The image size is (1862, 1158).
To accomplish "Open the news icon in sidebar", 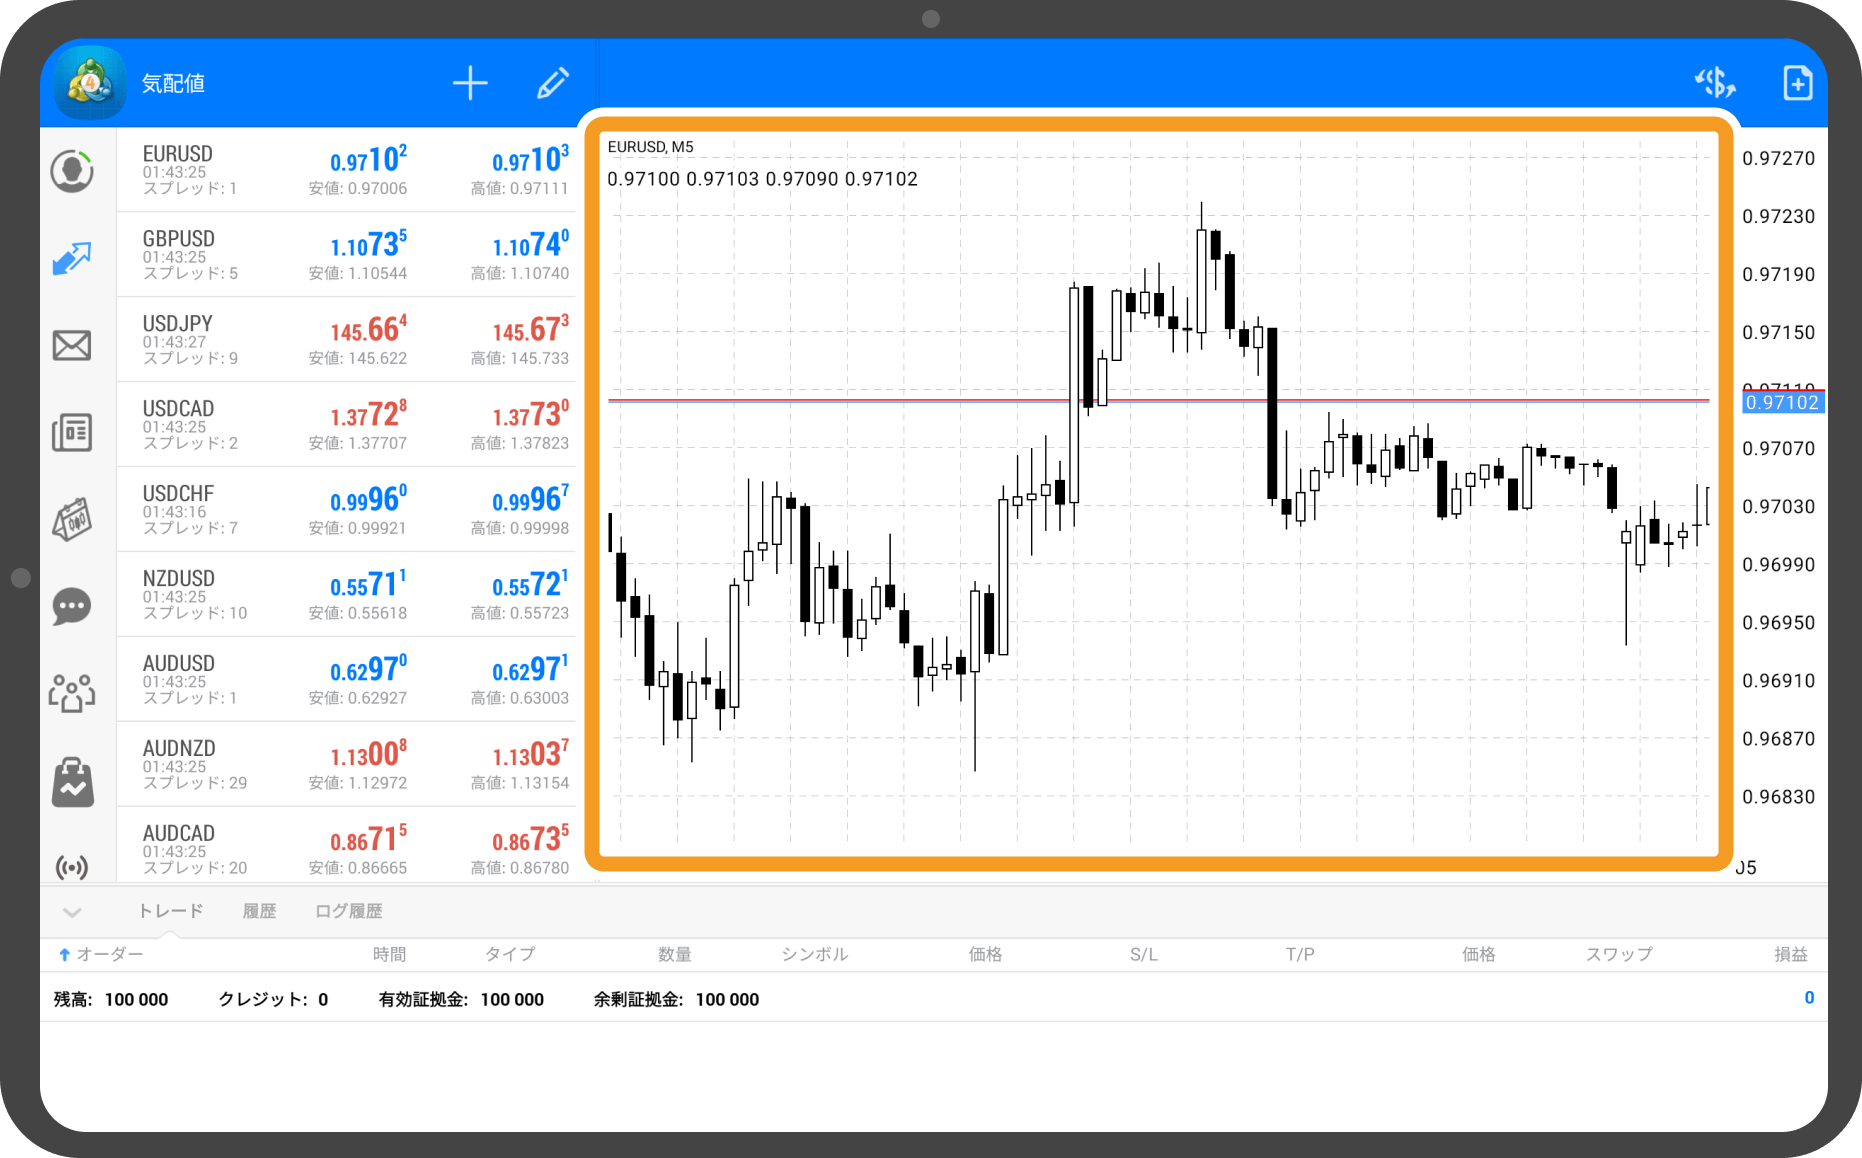I will click(72, 433).
